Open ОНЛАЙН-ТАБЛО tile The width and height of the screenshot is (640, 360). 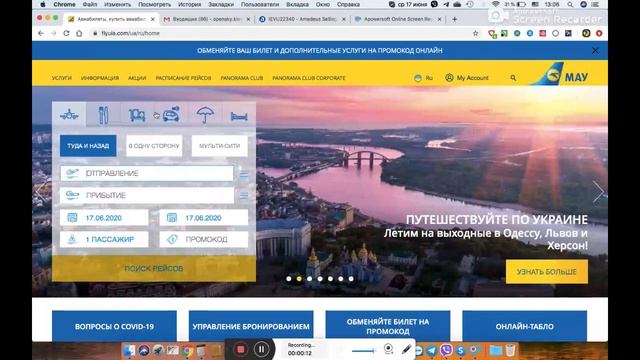[524, 326]
